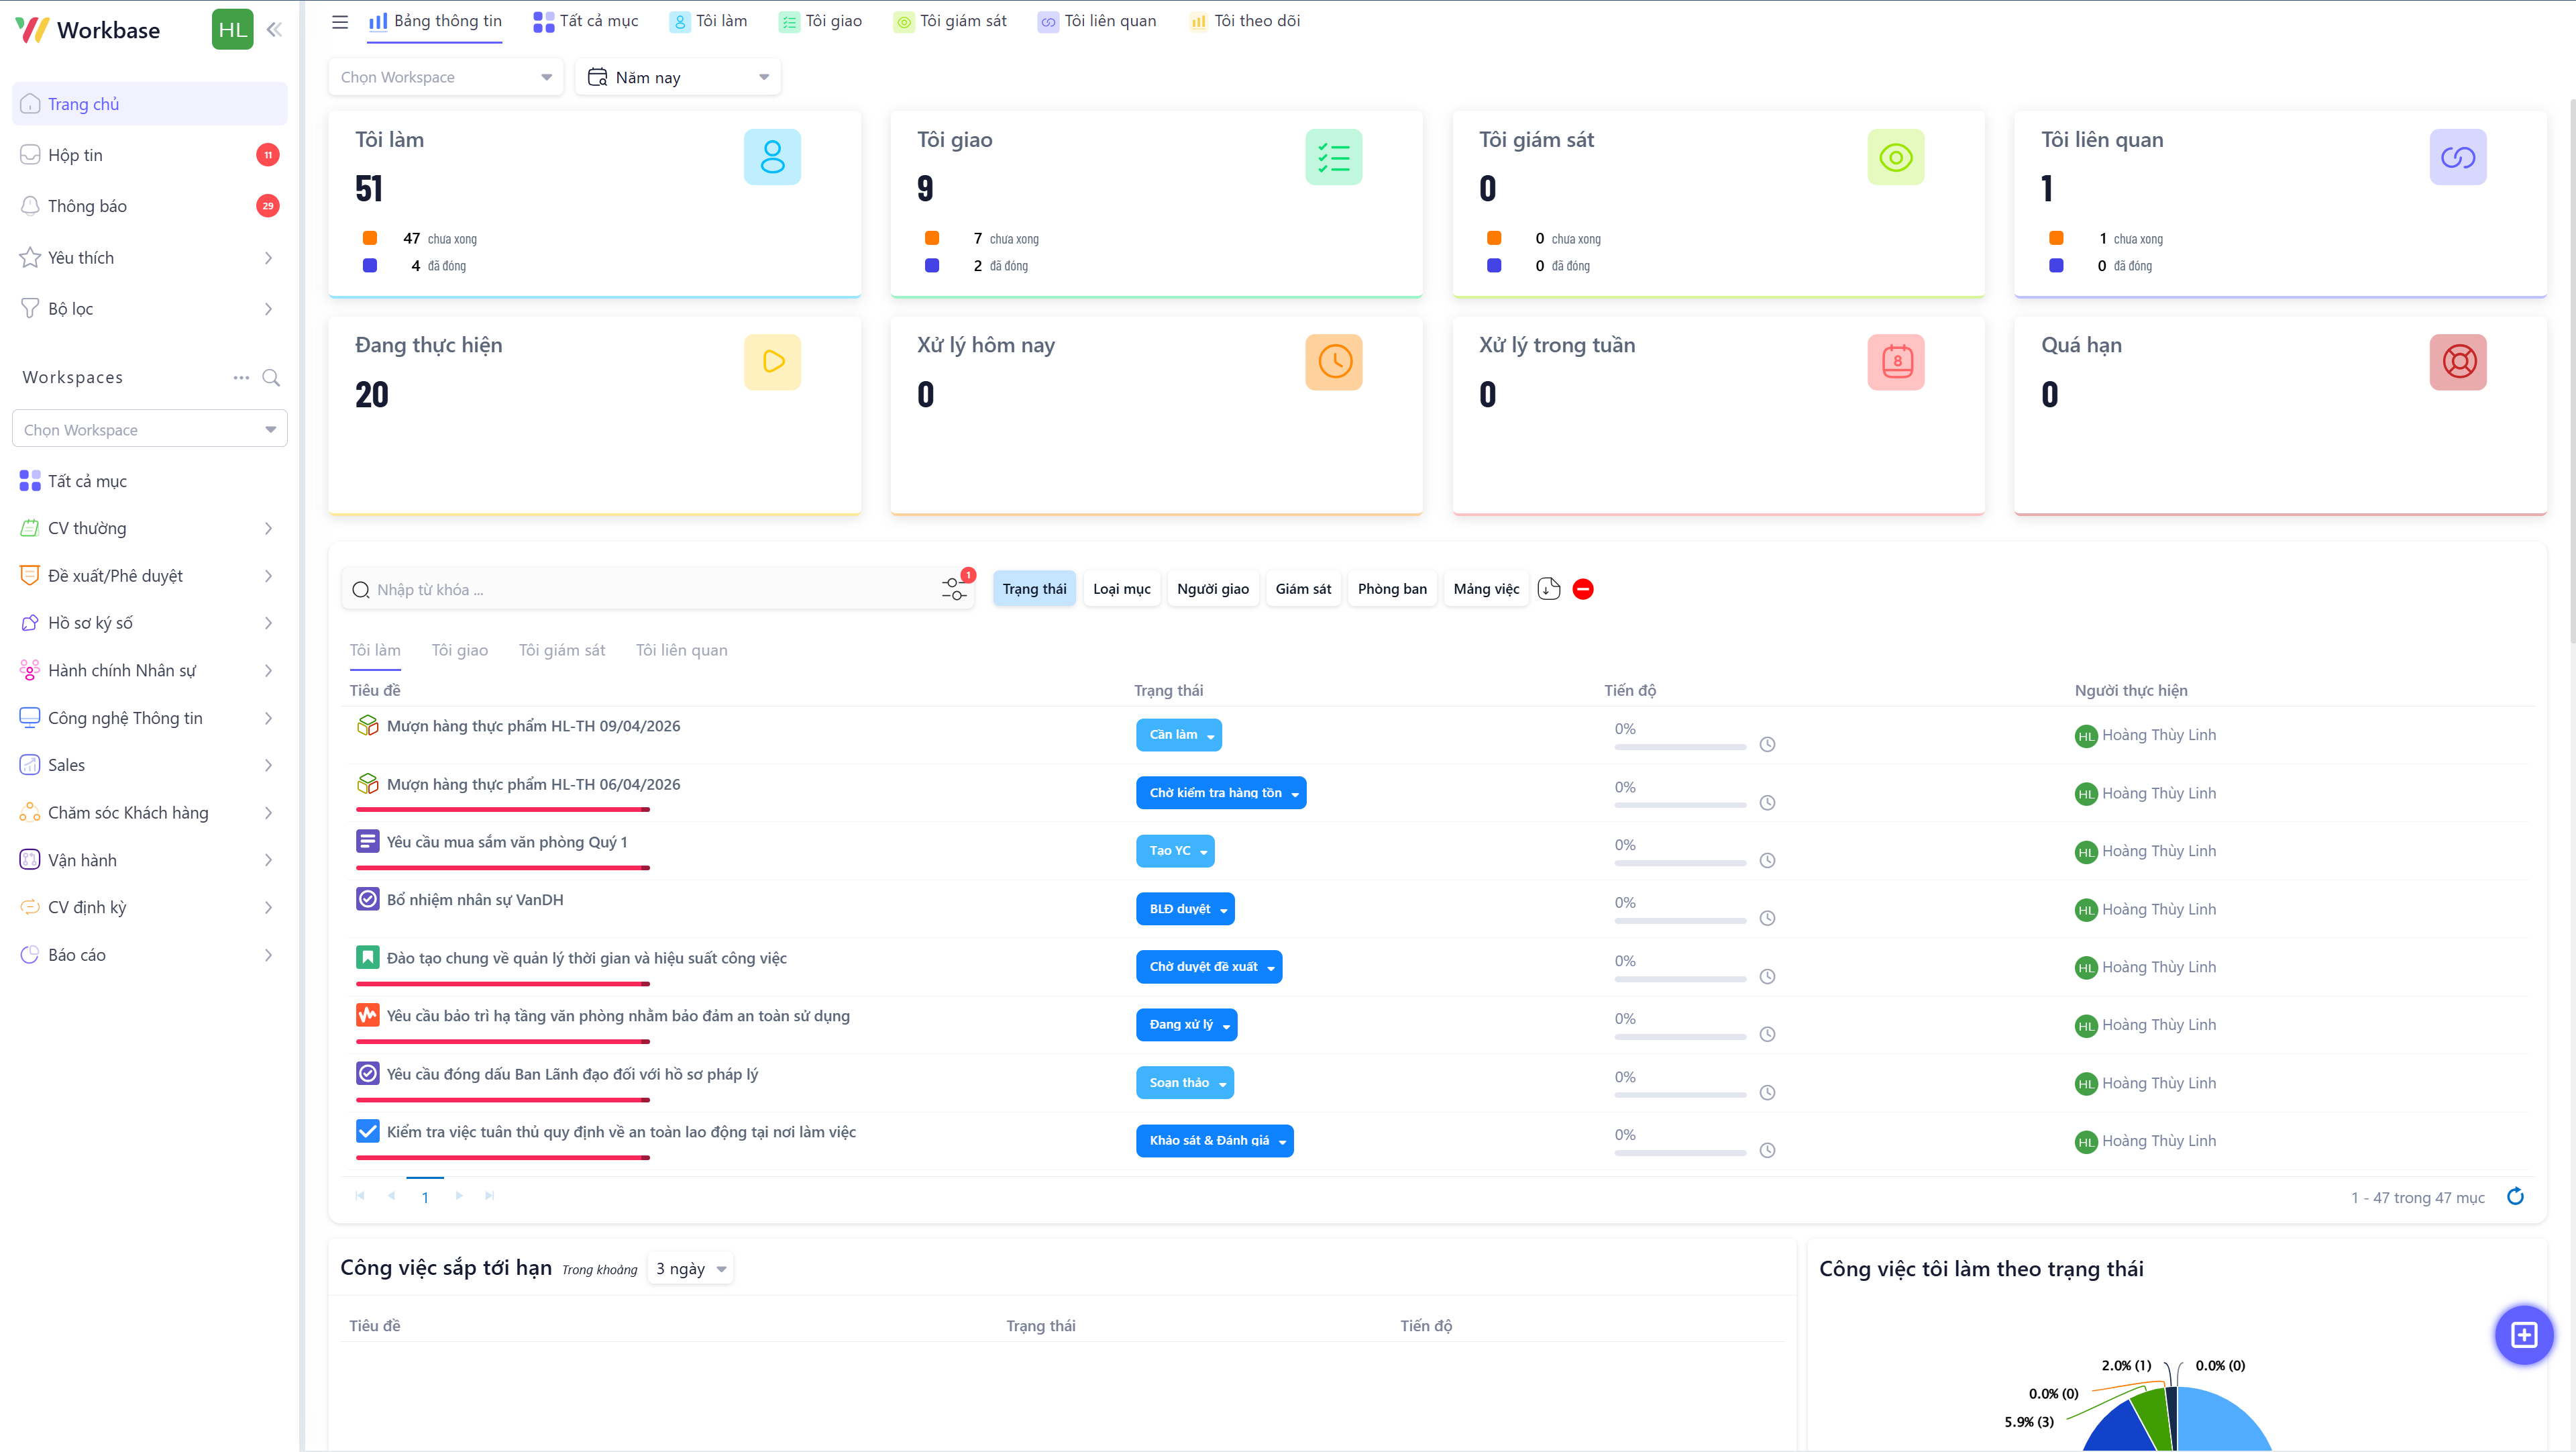
Task: Open the Cần làm status dropdown
Action: tap(1178, 735)
